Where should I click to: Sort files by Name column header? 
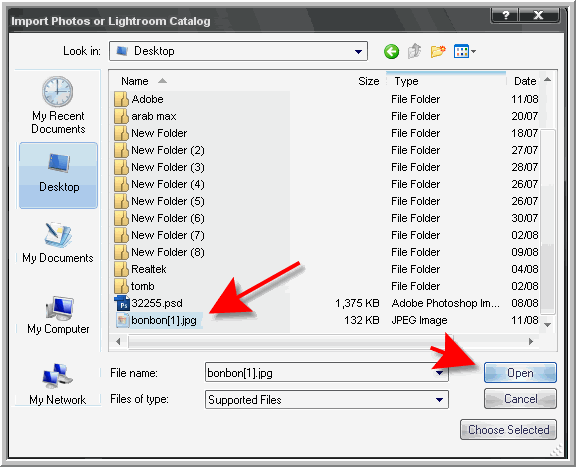tap(135, 81)
